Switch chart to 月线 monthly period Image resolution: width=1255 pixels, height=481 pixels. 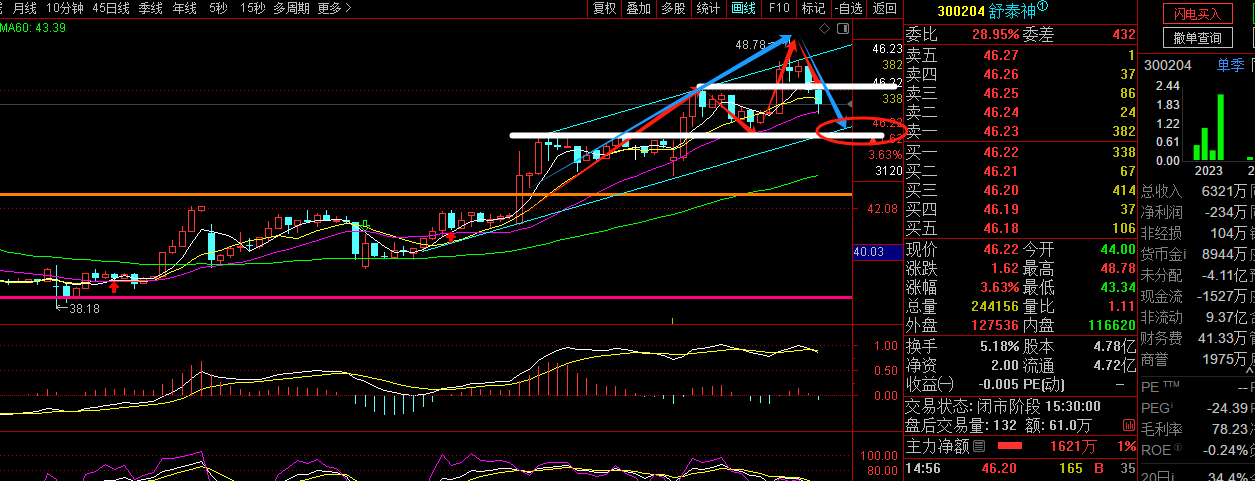point(25,8)
